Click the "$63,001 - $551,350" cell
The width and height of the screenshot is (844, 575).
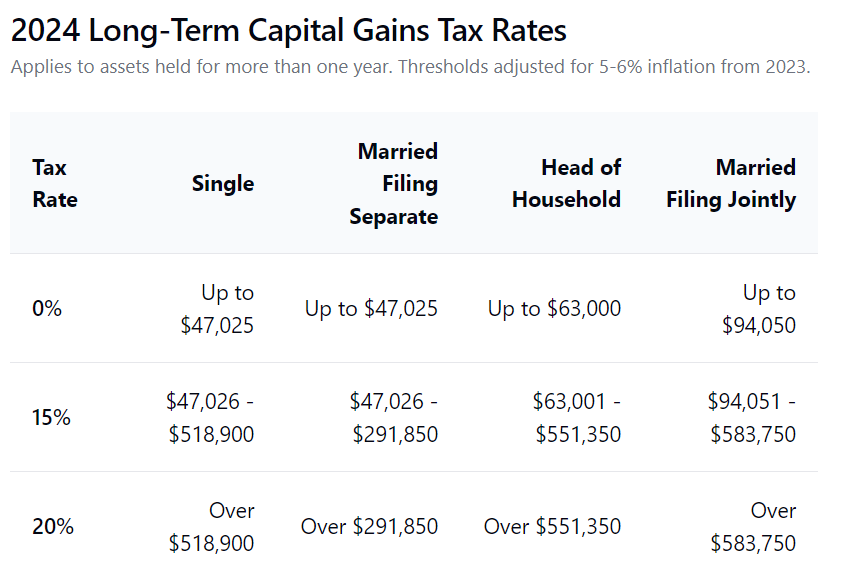click(x=577, y=418)
